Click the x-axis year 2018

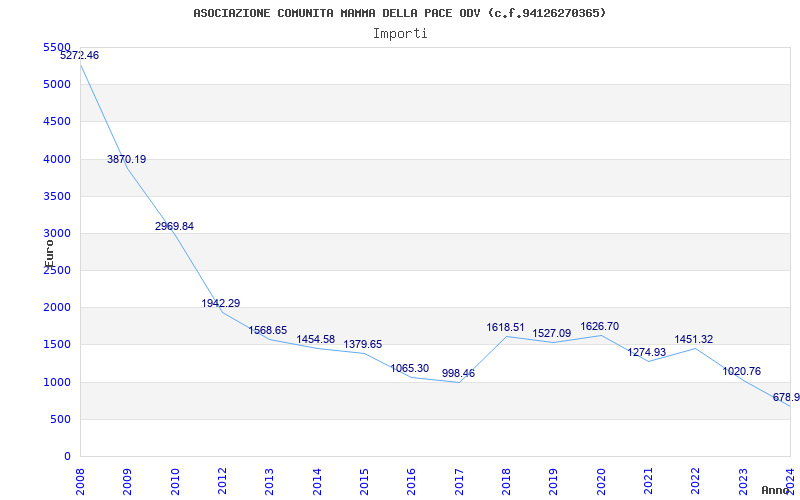pyautogui.click(x=506, y=482)
